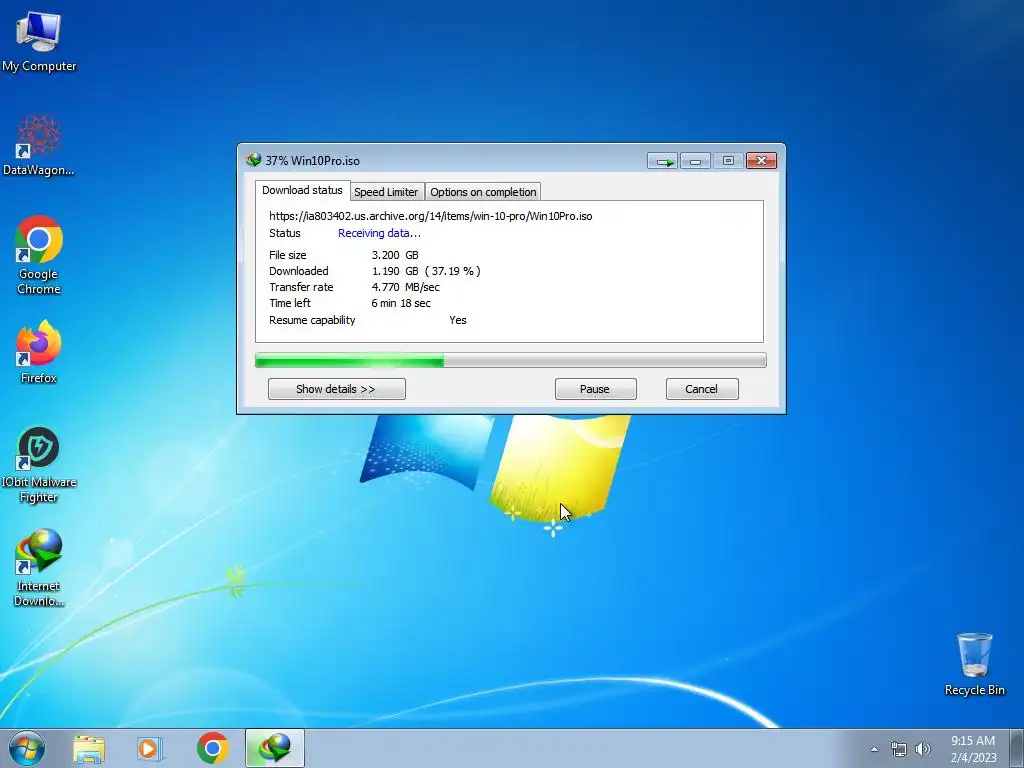
Task: Click the Show desktop strip at taskbar end
Action: pos(1017,748)
